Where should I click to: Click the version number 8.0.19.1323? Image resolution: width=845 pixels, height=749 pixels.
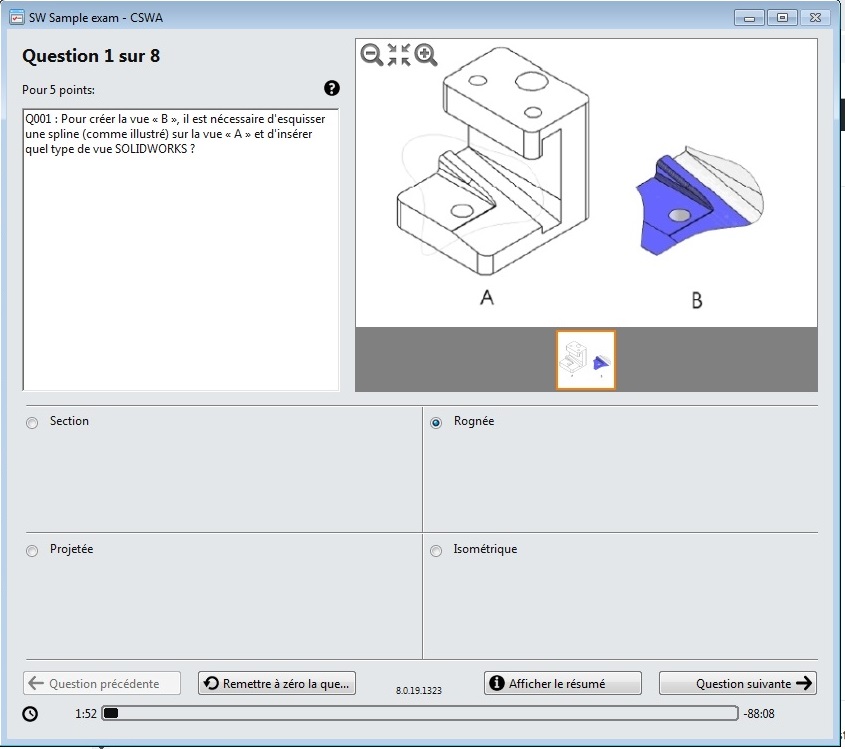coord(419,690)
